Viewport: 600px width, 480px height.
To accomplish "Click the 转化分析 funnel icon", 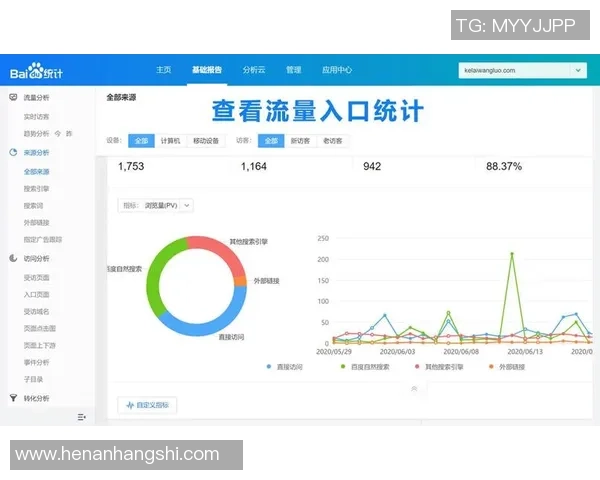I will click(x=13, y=398).
